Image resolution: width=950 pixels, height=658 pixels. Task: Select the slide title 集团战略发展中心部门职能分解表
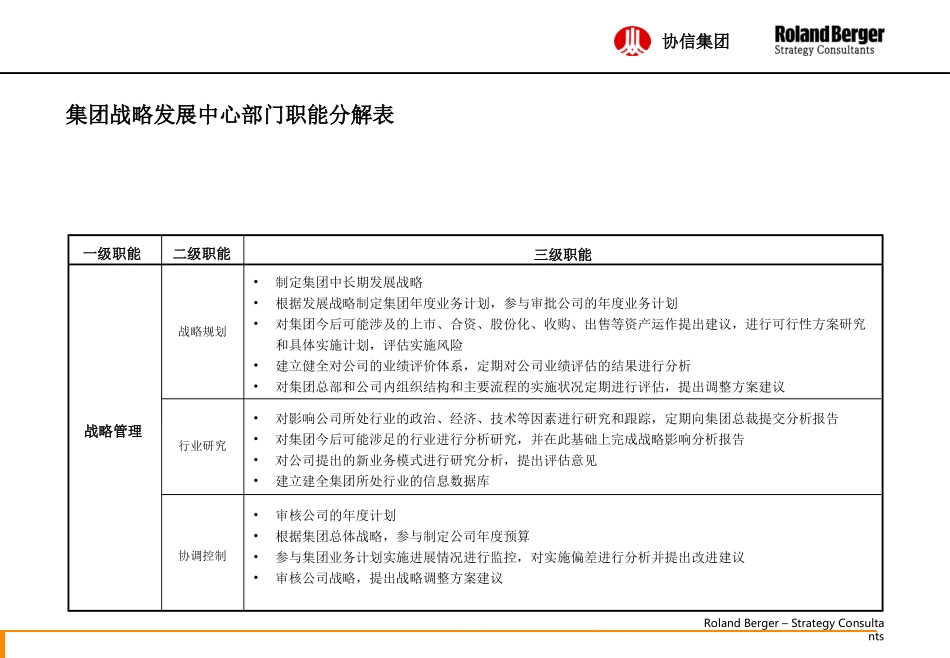230,116
